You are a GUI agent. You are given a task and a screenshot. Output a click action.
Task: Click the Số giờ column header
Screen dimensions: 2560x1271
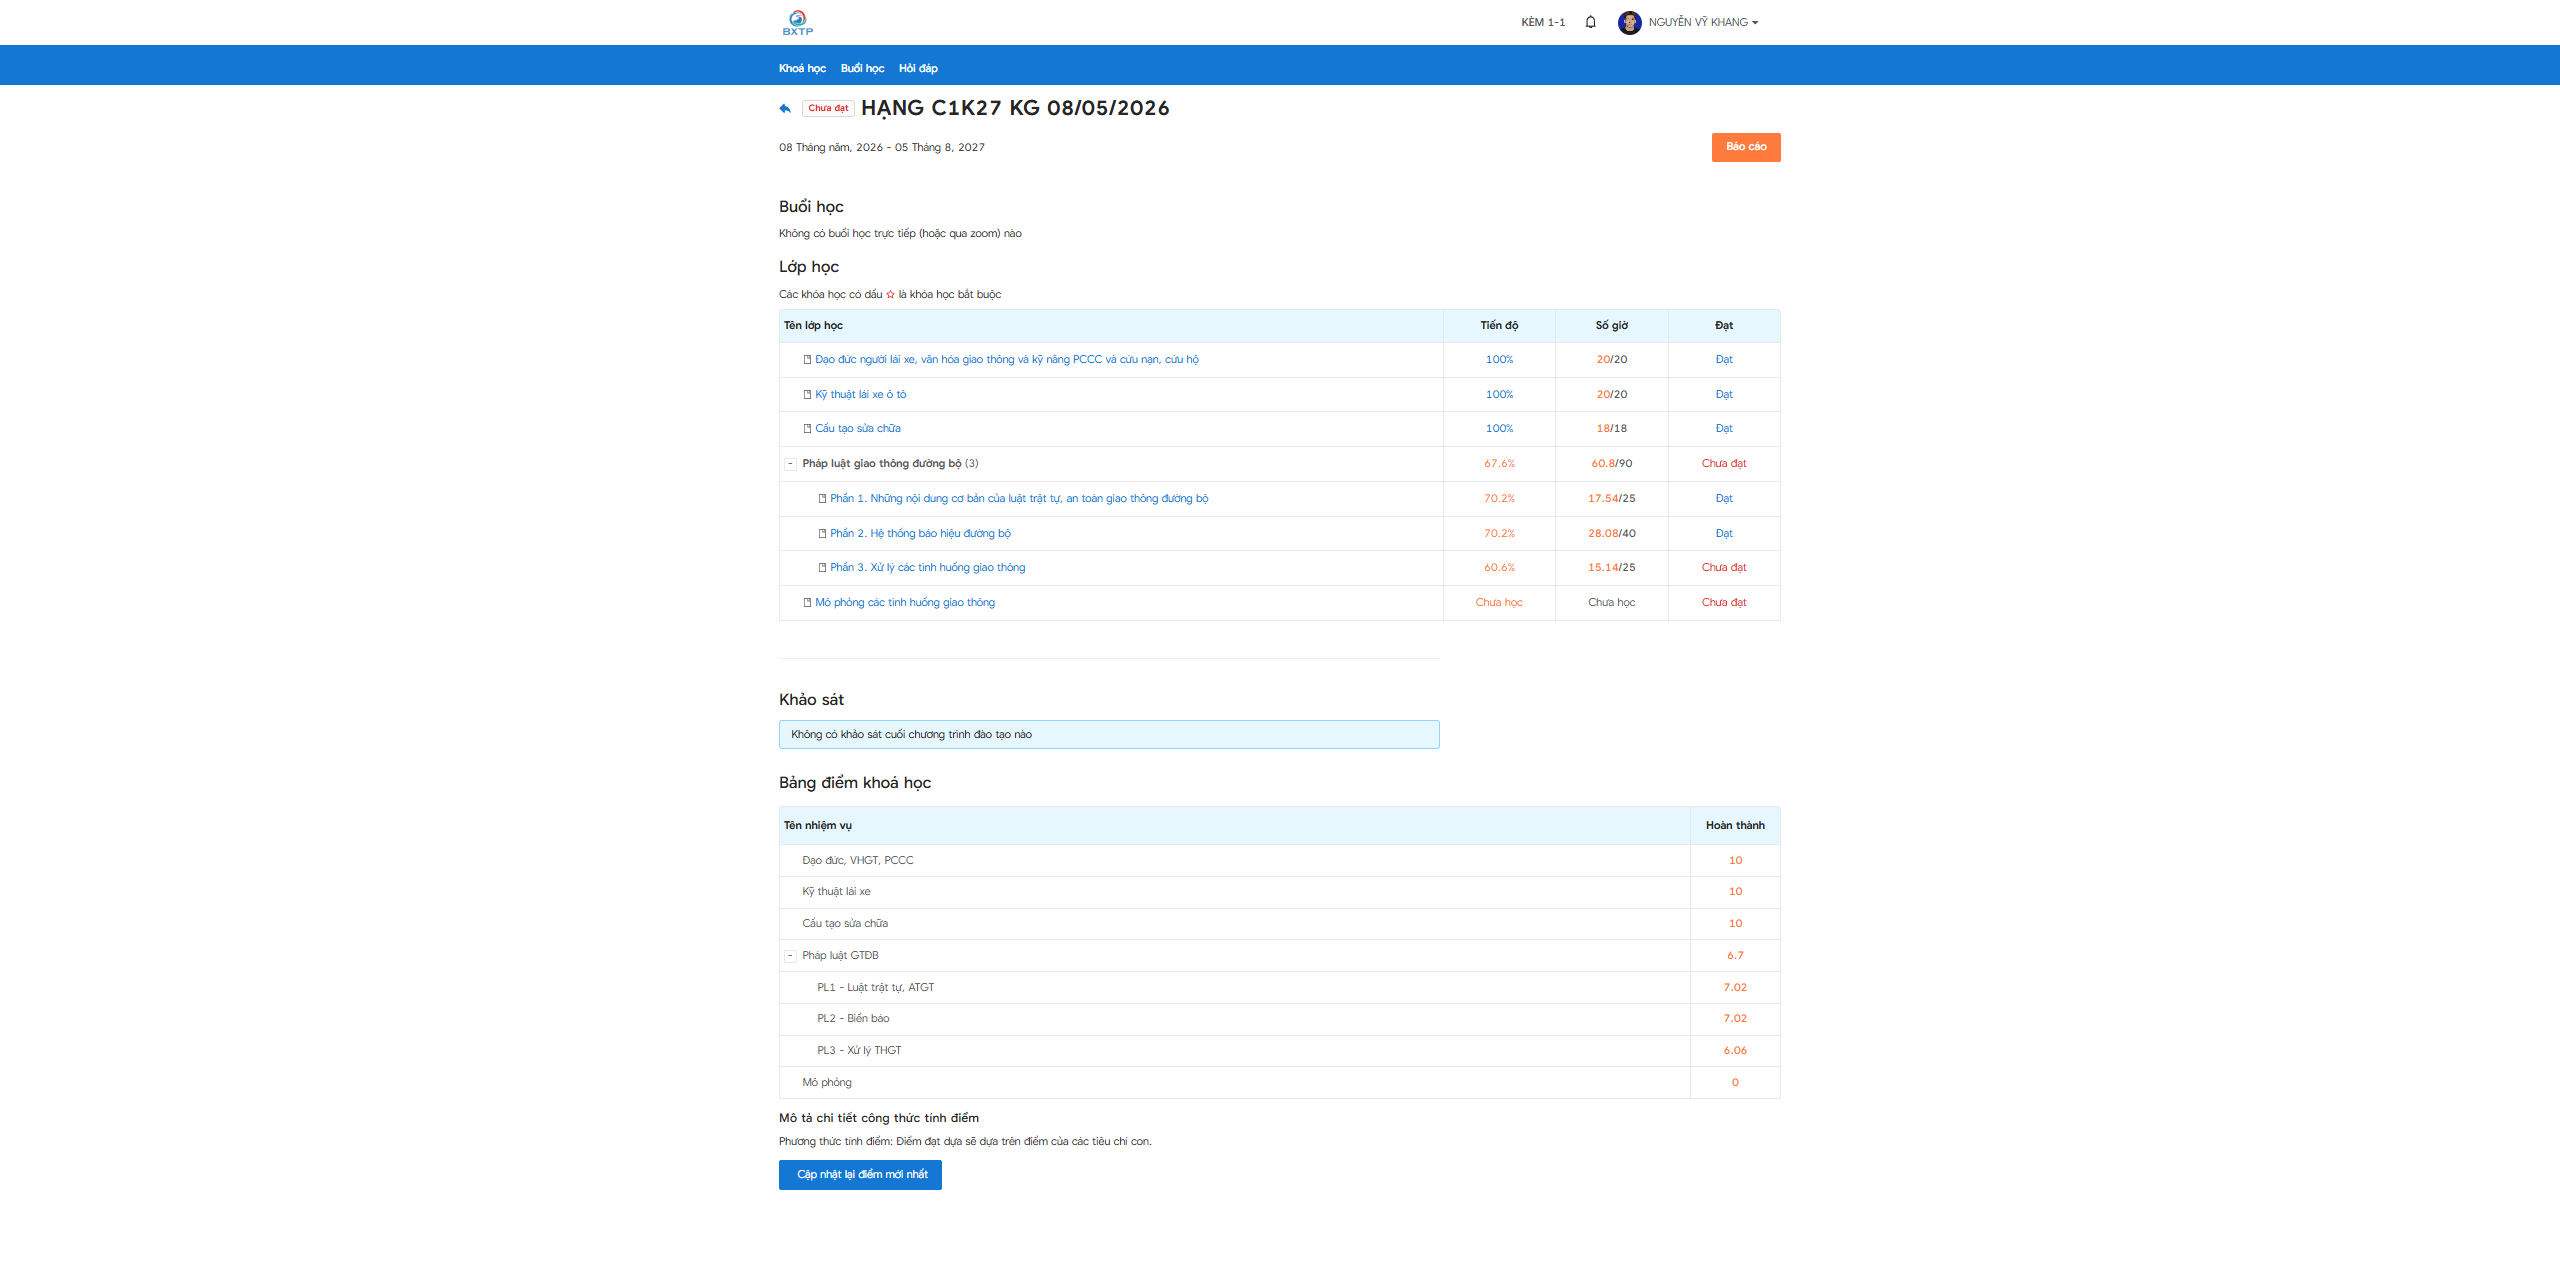[1611, 325]
